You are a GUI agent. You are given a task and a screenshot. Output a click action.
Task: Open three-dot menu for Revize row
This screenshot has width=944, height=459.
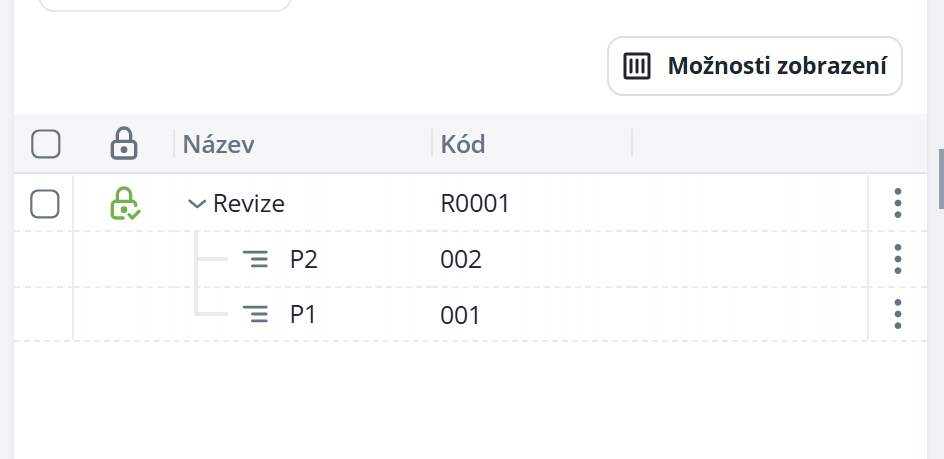point(897,203)
